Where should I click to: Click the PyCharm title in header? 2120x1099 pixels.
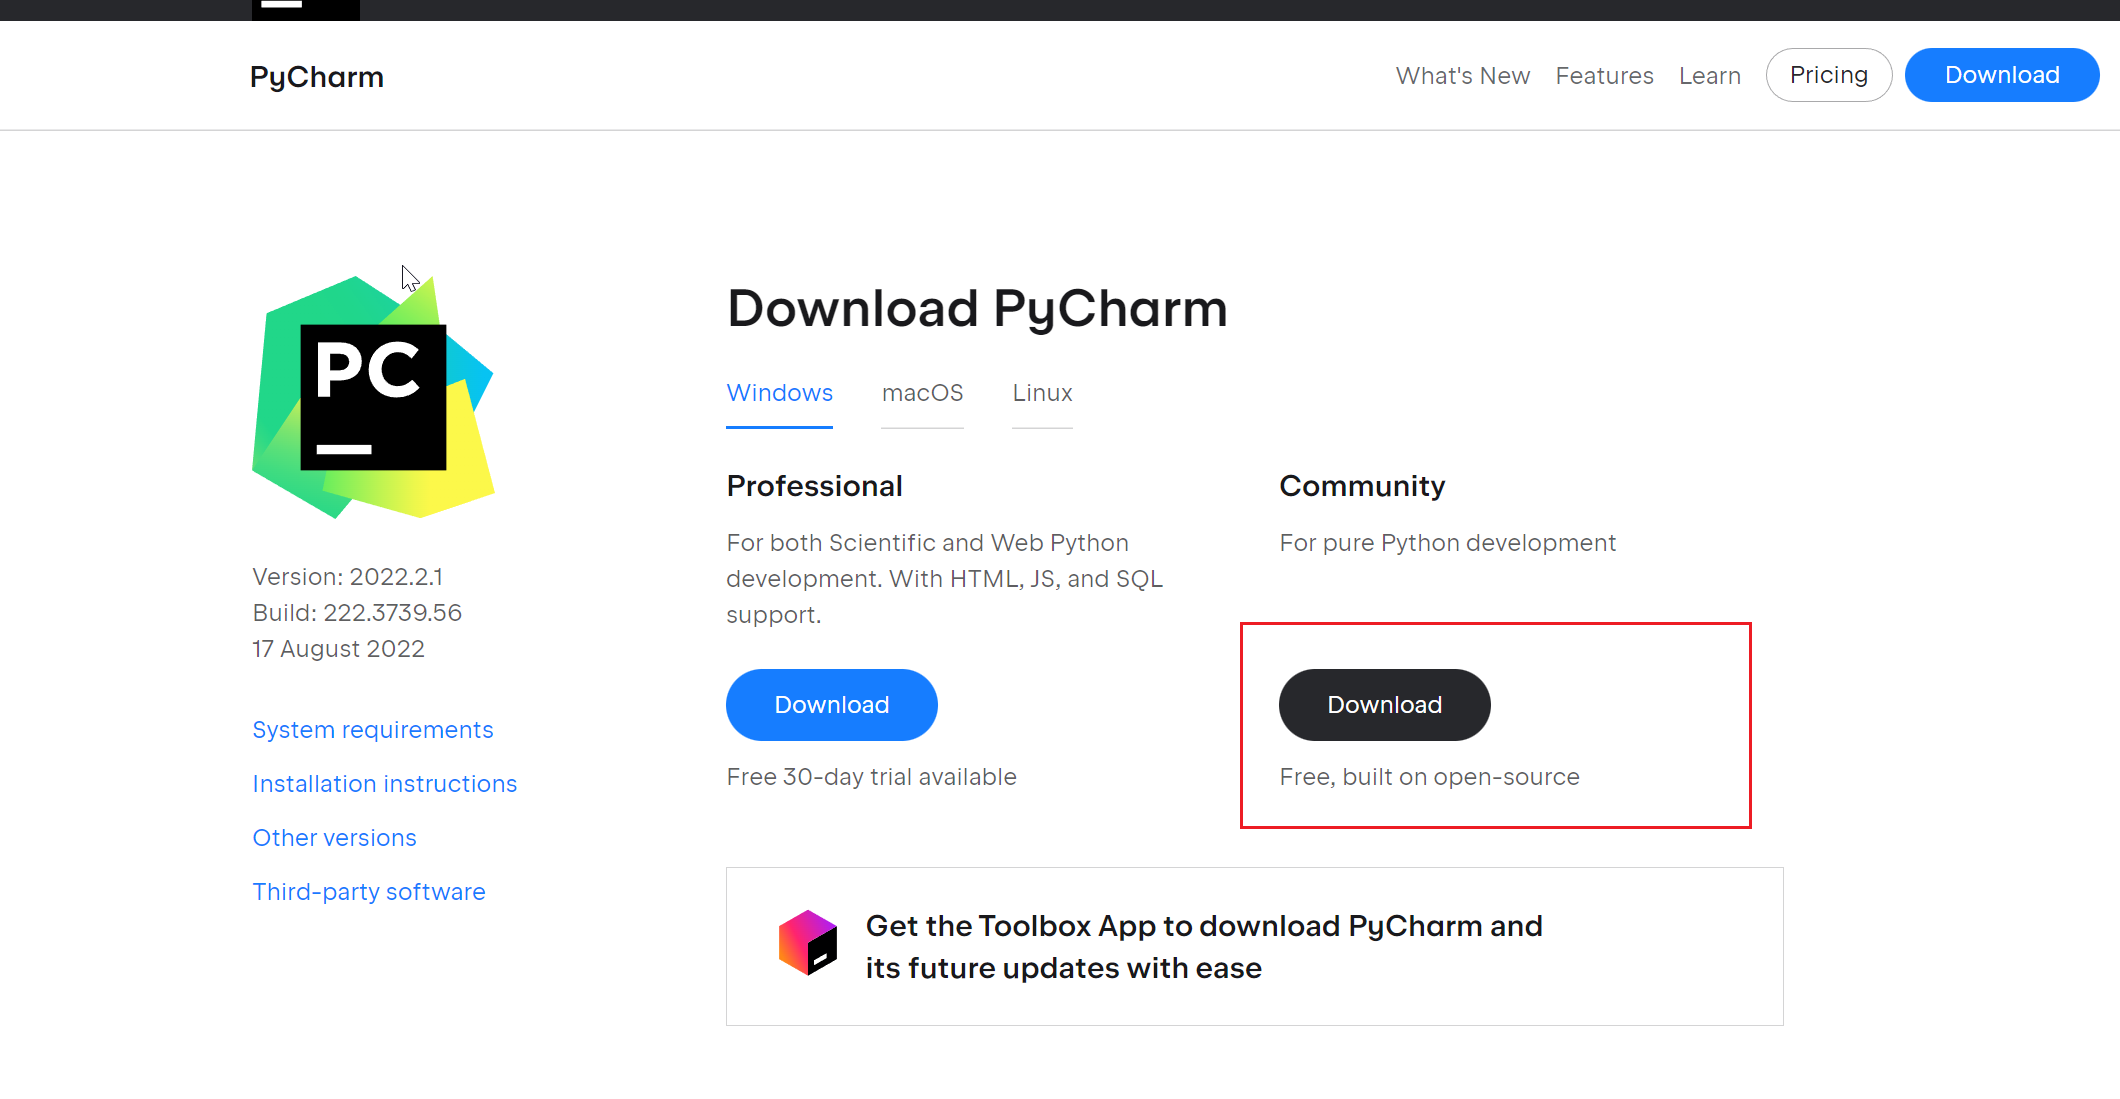317,77
